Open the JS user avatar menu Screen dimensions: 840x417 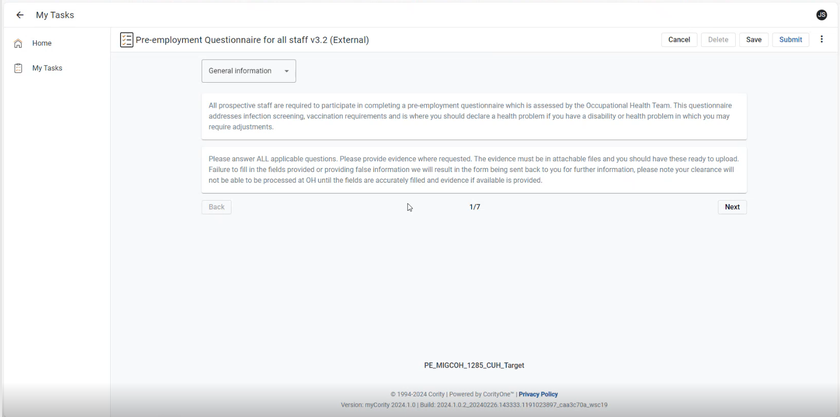821,15
